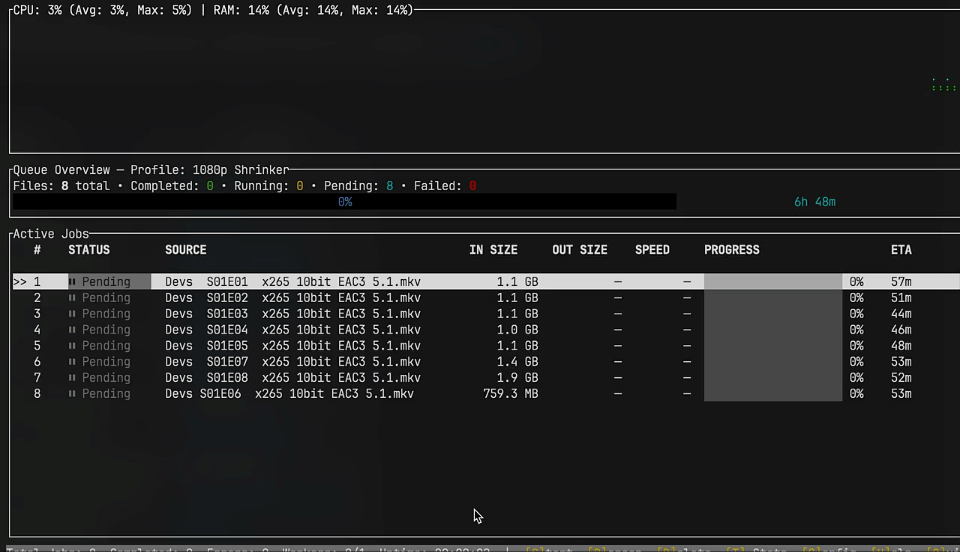Click the 1.0 GB input size
This screenshot has width=960, height=552.
(517, 330)
